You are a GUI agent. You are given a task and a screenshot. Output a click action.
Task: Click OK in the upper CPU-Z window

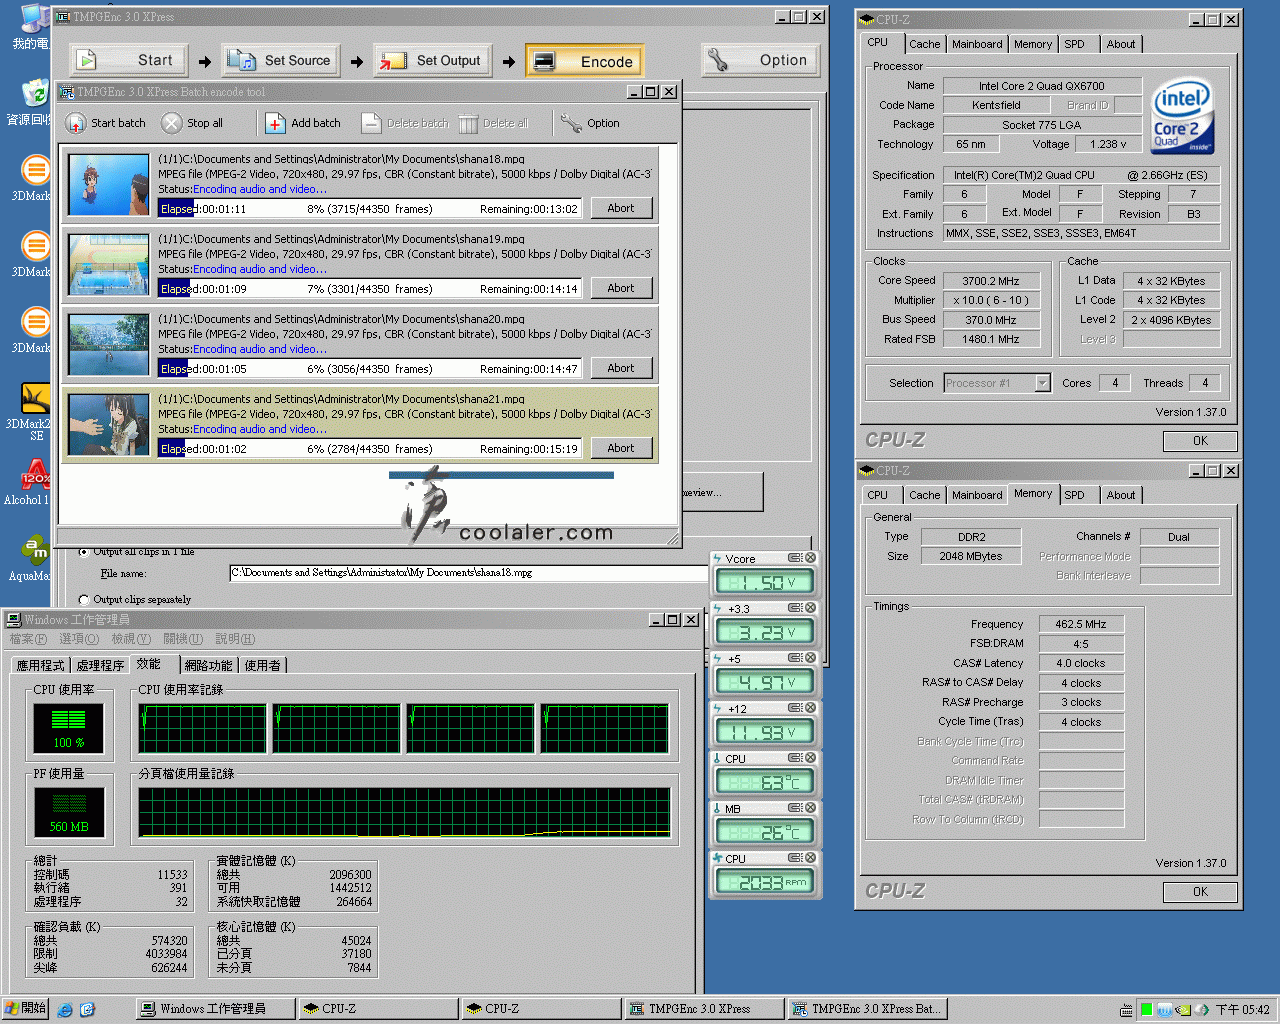[1200, 441]
